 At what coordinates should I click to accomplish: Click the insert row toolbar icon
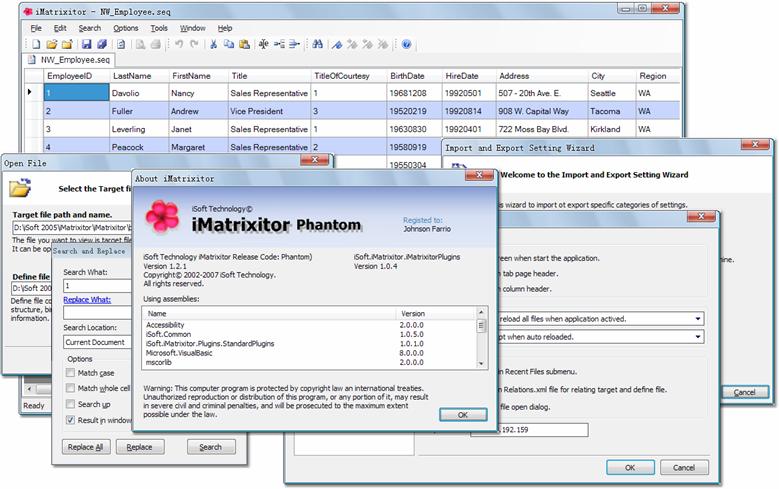point(279,44)
